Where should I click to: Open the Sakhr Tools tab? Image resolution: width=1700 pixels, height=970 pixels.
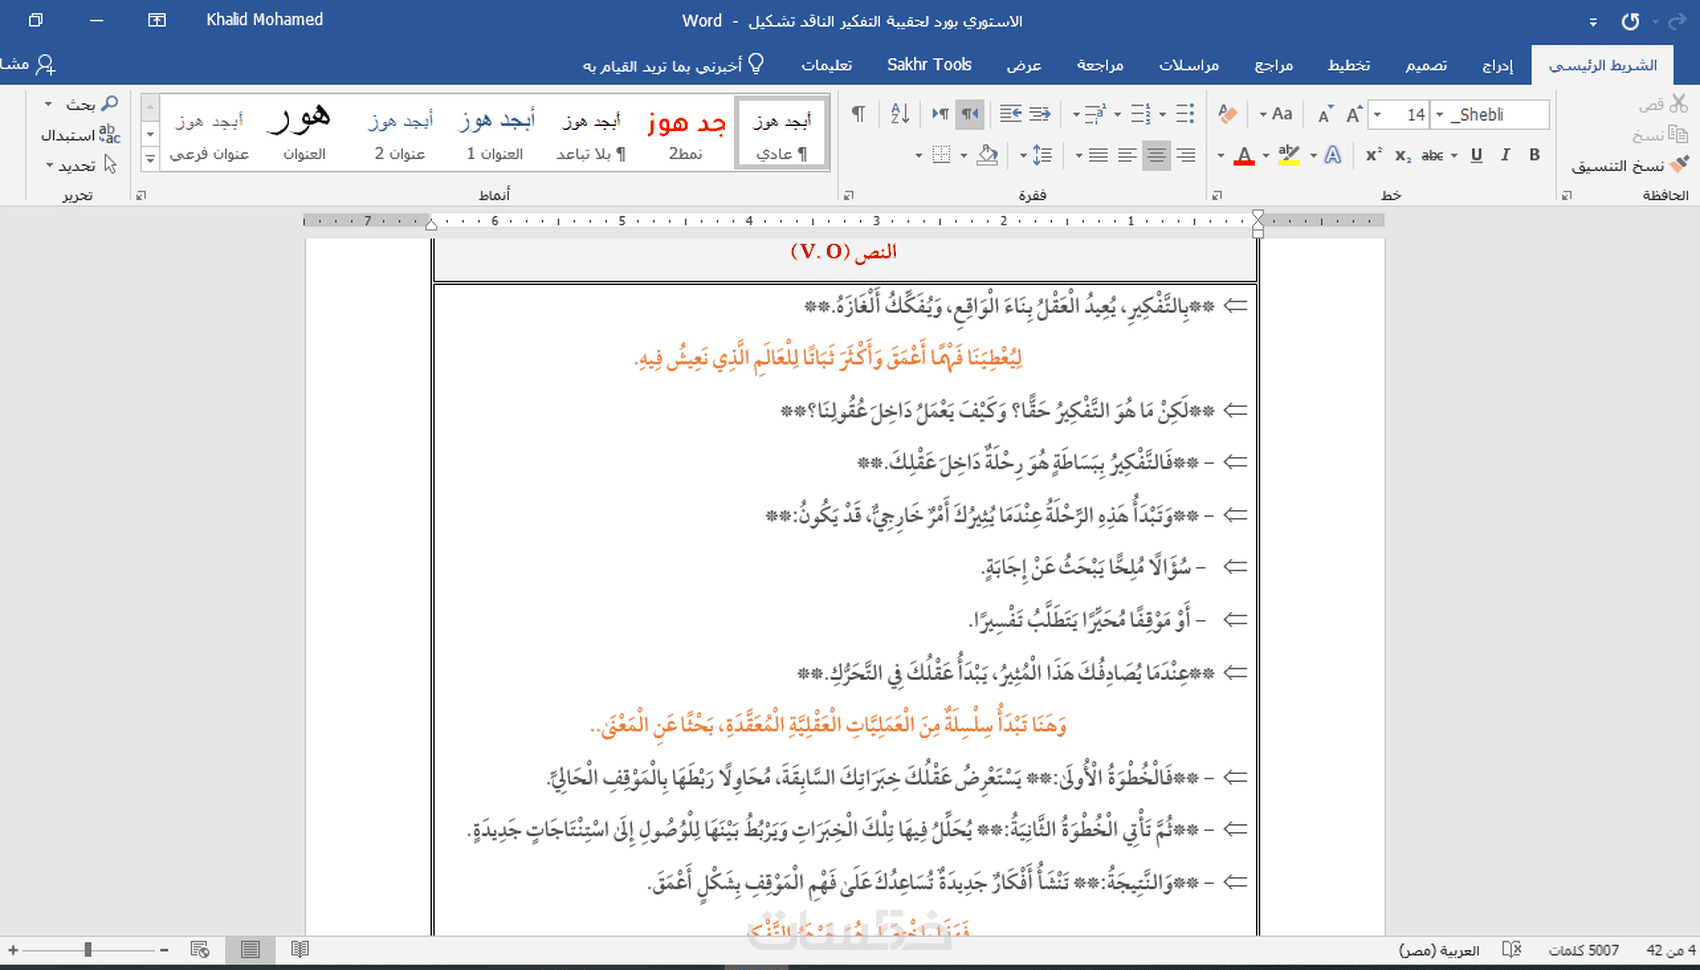pos(929,65)
